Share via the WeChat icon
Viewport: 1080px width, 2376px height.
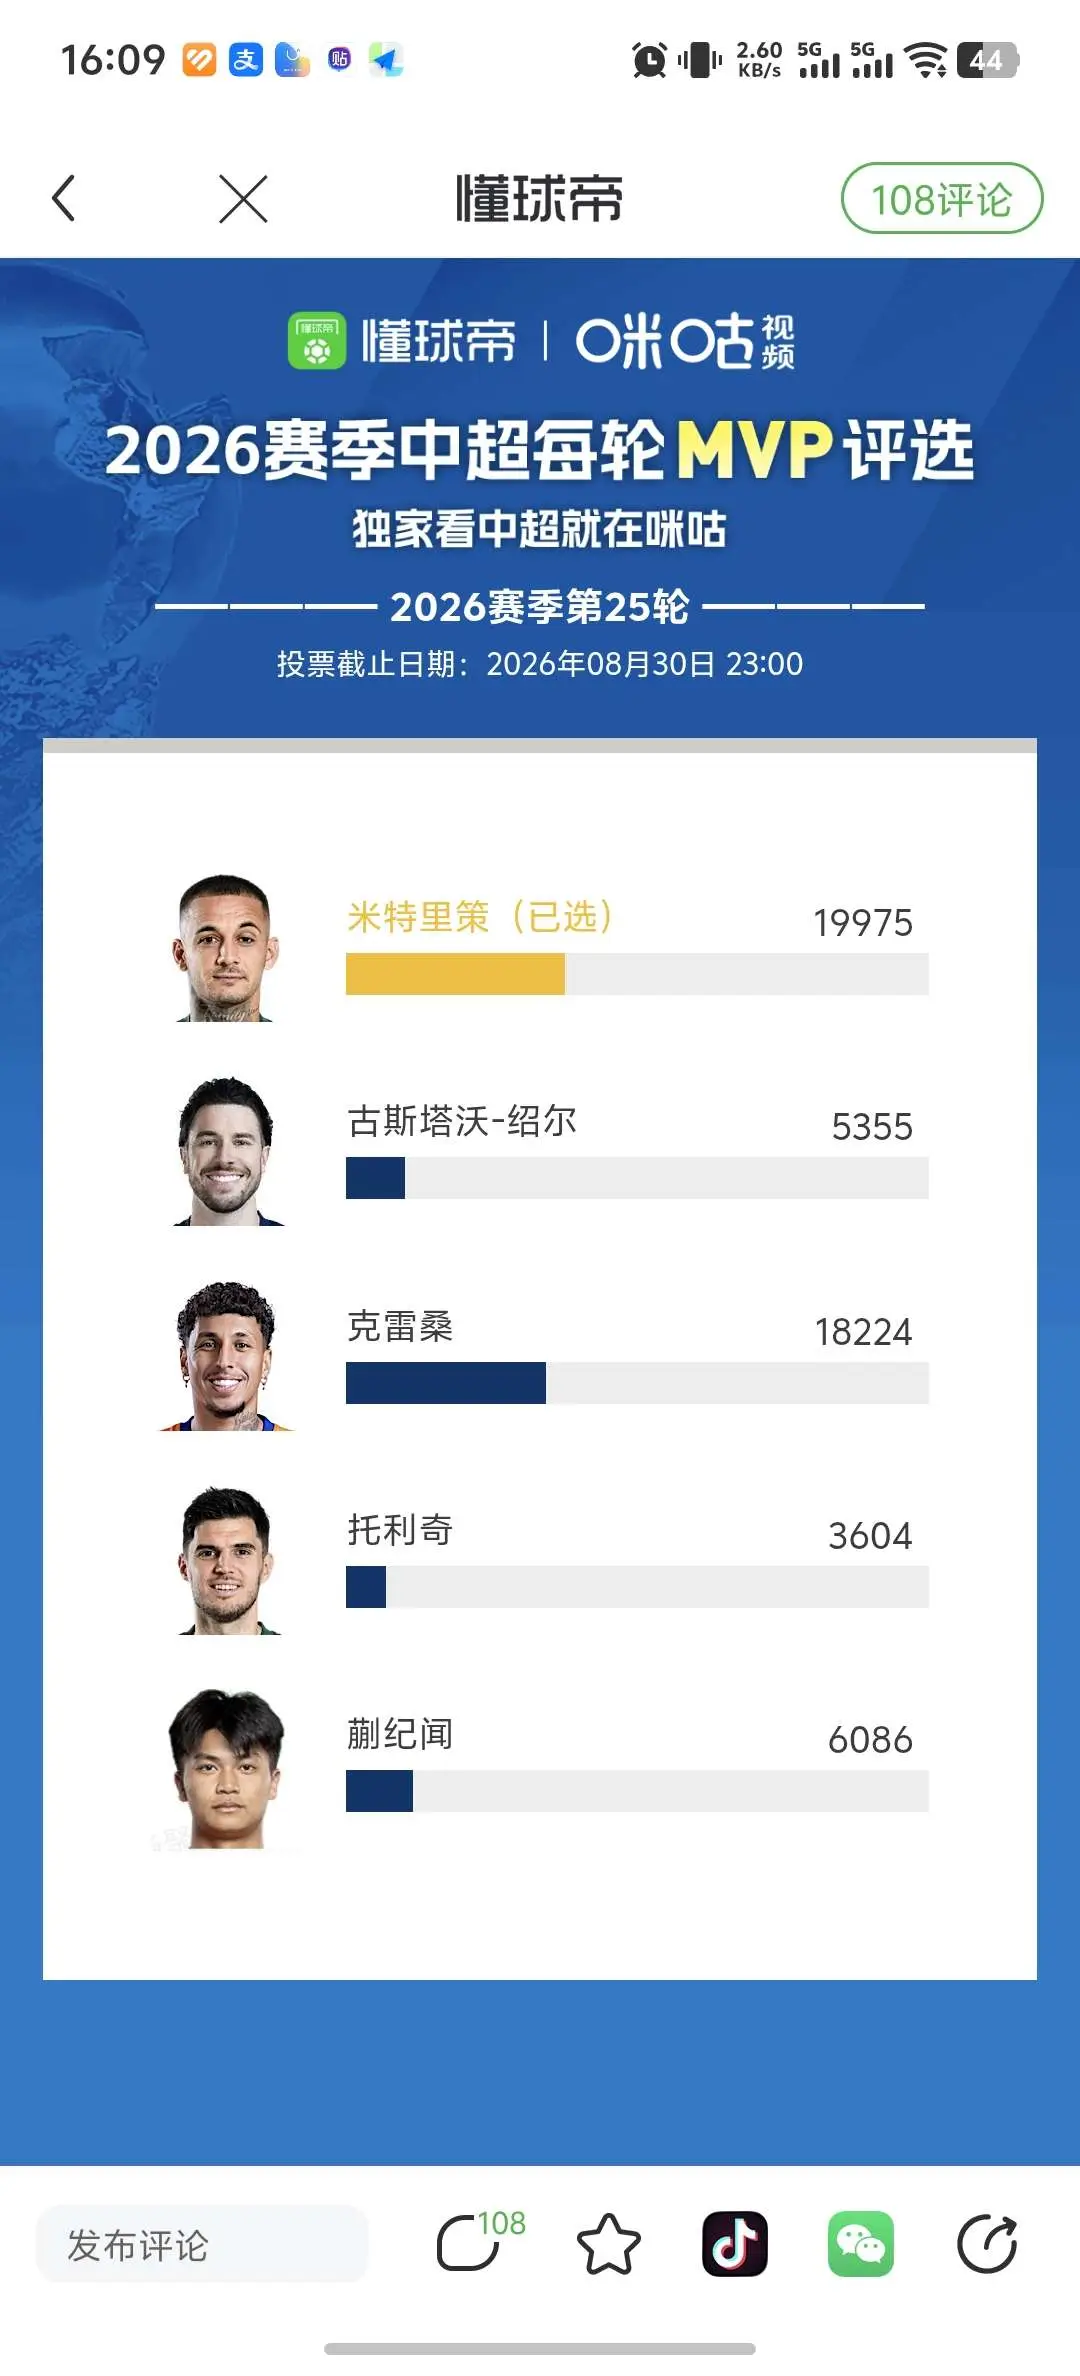861,2243
